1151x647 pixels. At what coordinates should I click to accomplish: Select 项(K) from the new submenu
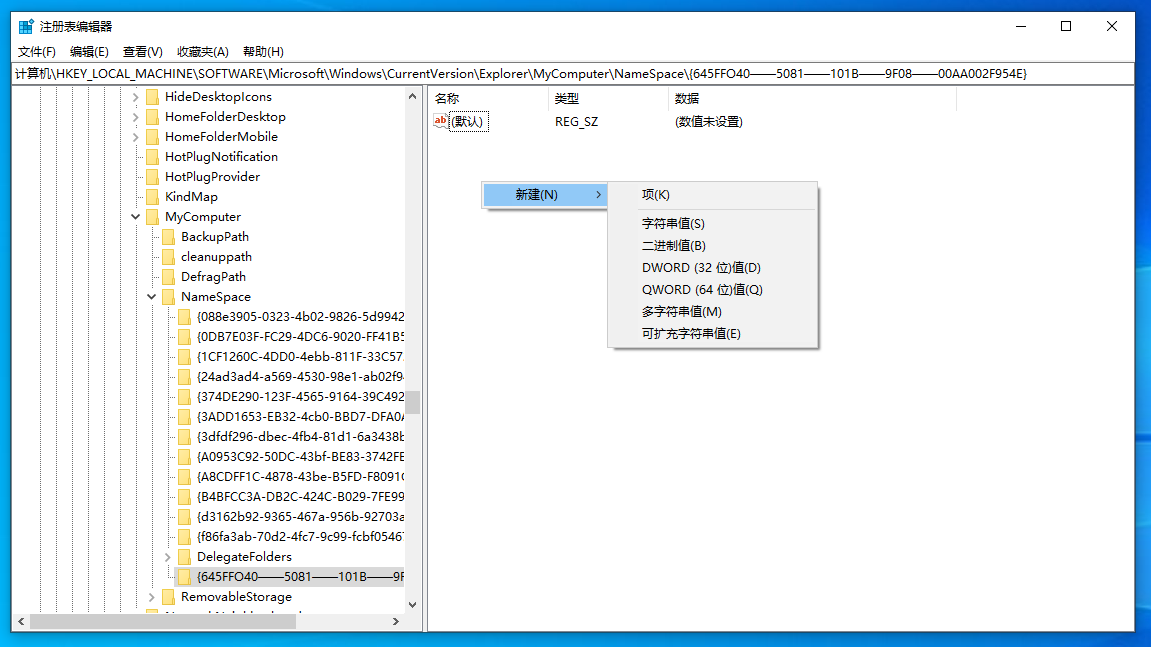pyautogui.click(x=654, y=193)
